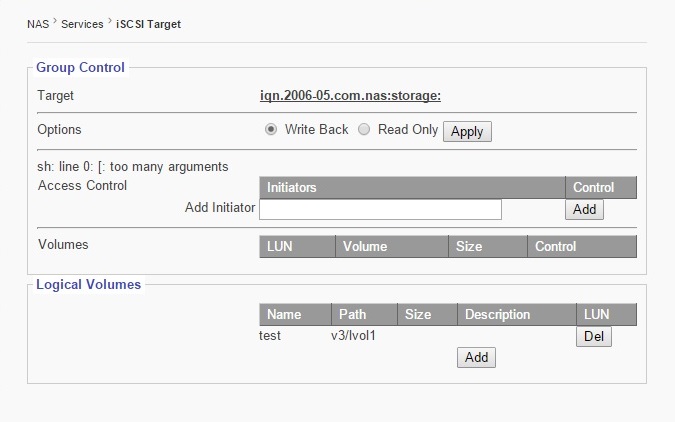This screenshot has height=422, width=675.
Task: Click the Description column header
Action: point(497,314)
